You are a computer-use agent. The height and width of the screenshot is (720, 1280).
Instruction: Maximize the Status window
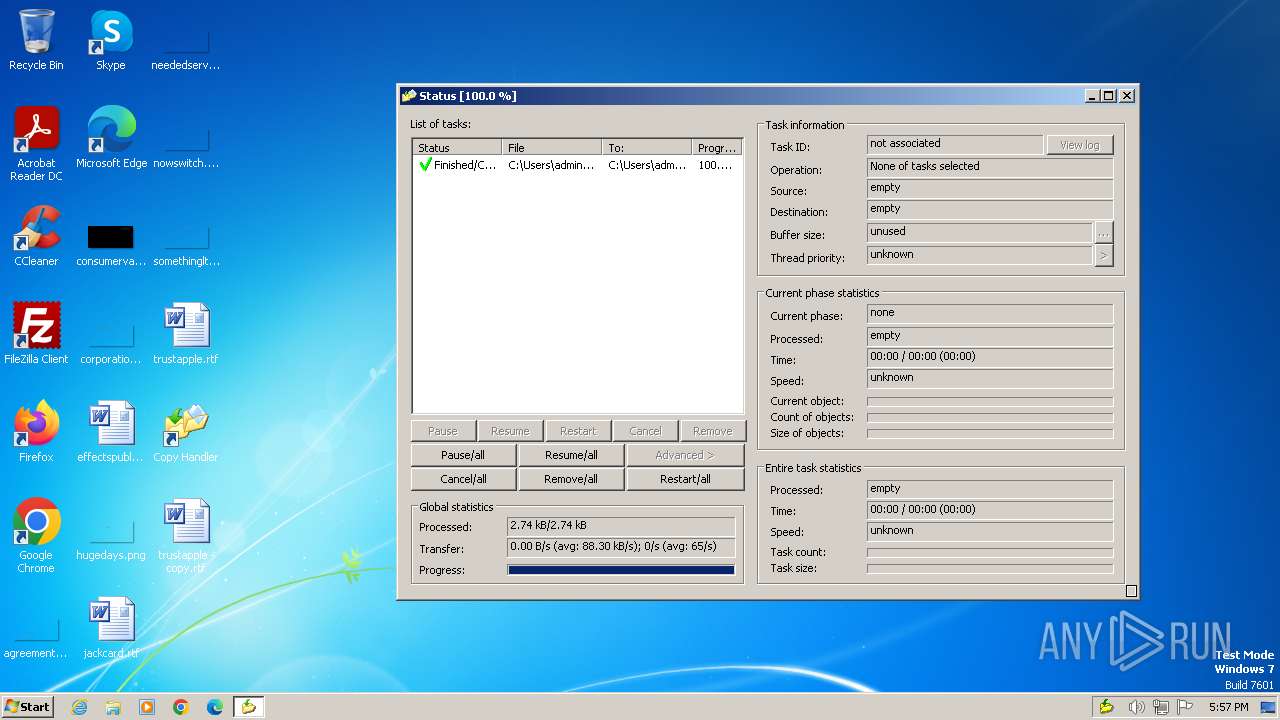pos(1108,96)
